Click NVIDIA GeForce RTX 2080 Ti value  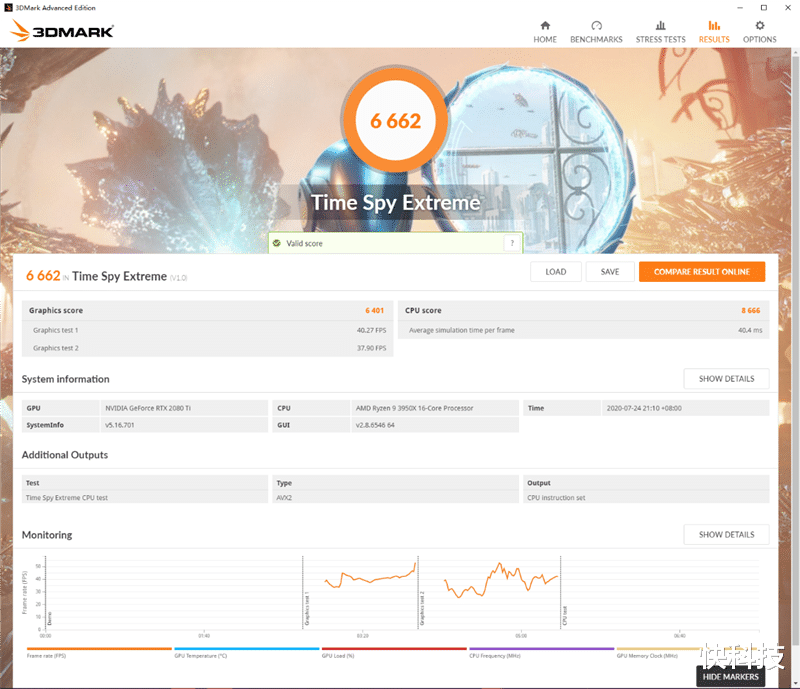[148, 408]
